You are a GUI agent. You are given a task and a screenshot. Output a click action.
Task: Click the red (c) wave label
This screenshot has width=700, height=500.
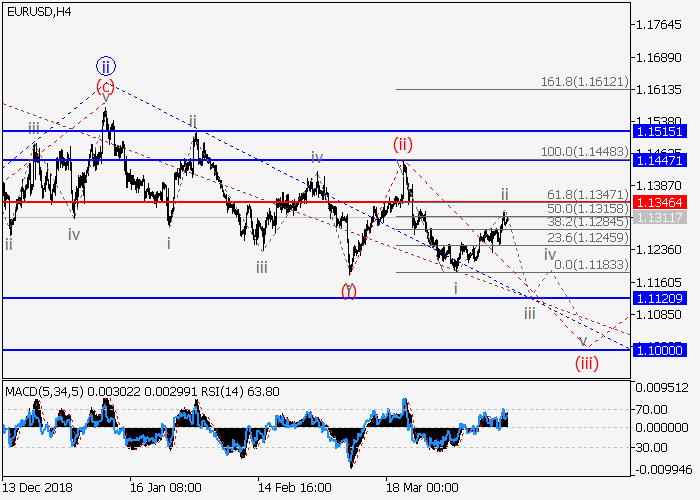(x=105, y=85)
